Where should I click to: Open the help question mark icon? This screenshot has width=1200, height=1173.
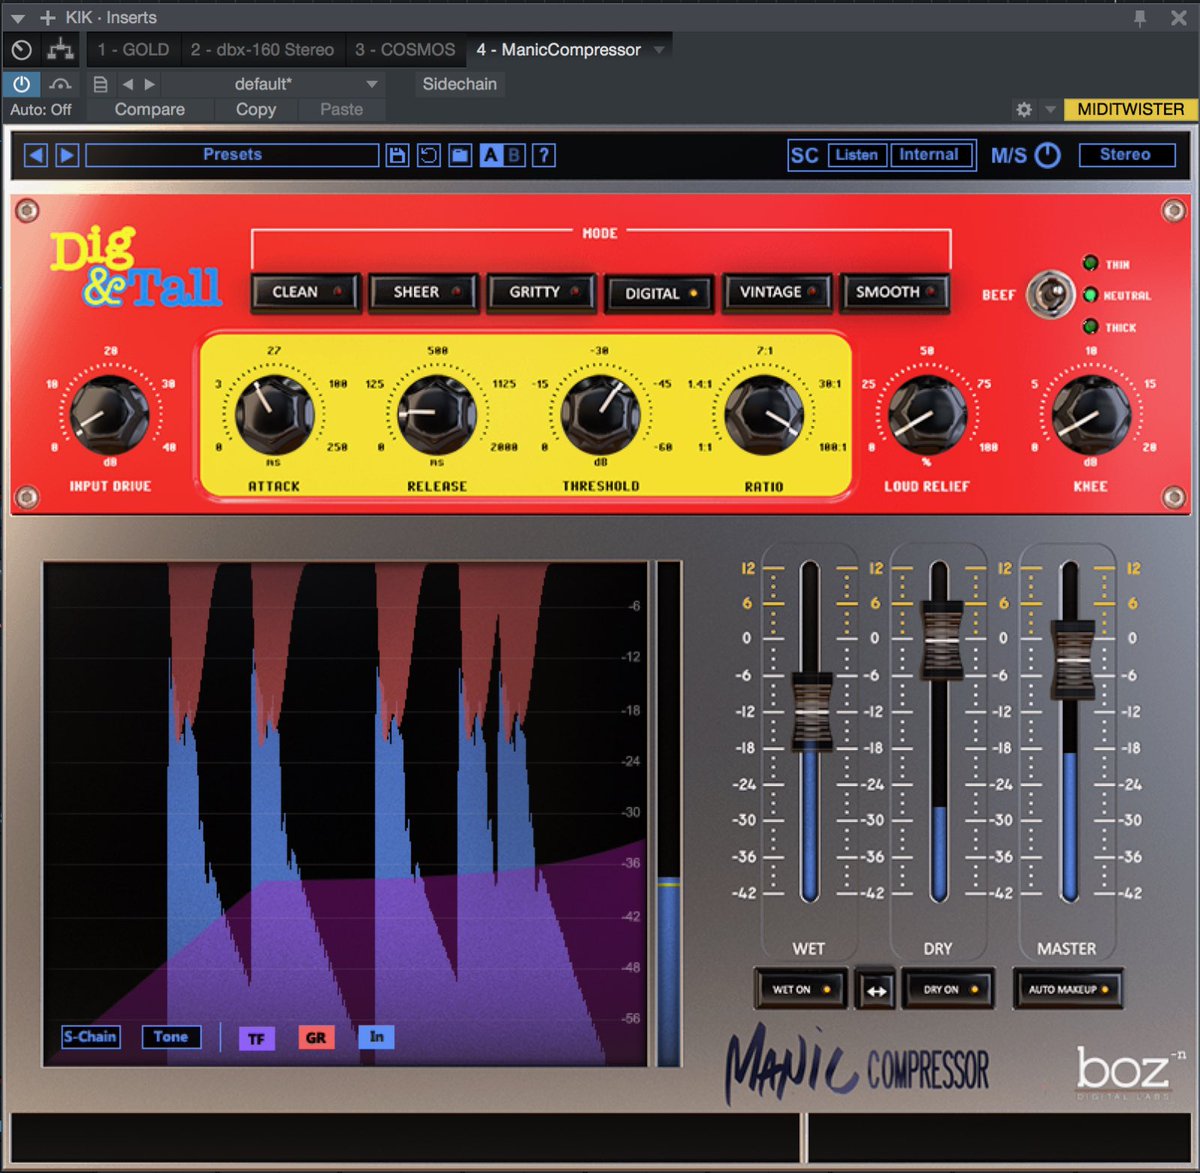coord(544,155)
